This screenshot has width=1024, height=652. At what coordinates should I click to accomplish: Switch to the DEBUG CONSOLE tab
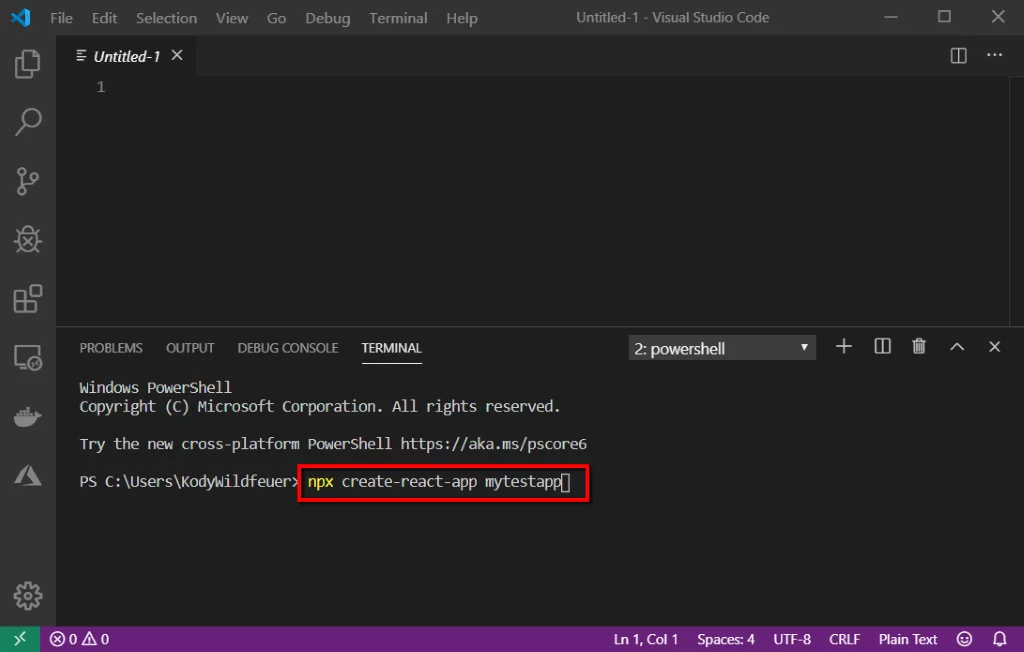[288, 348]
